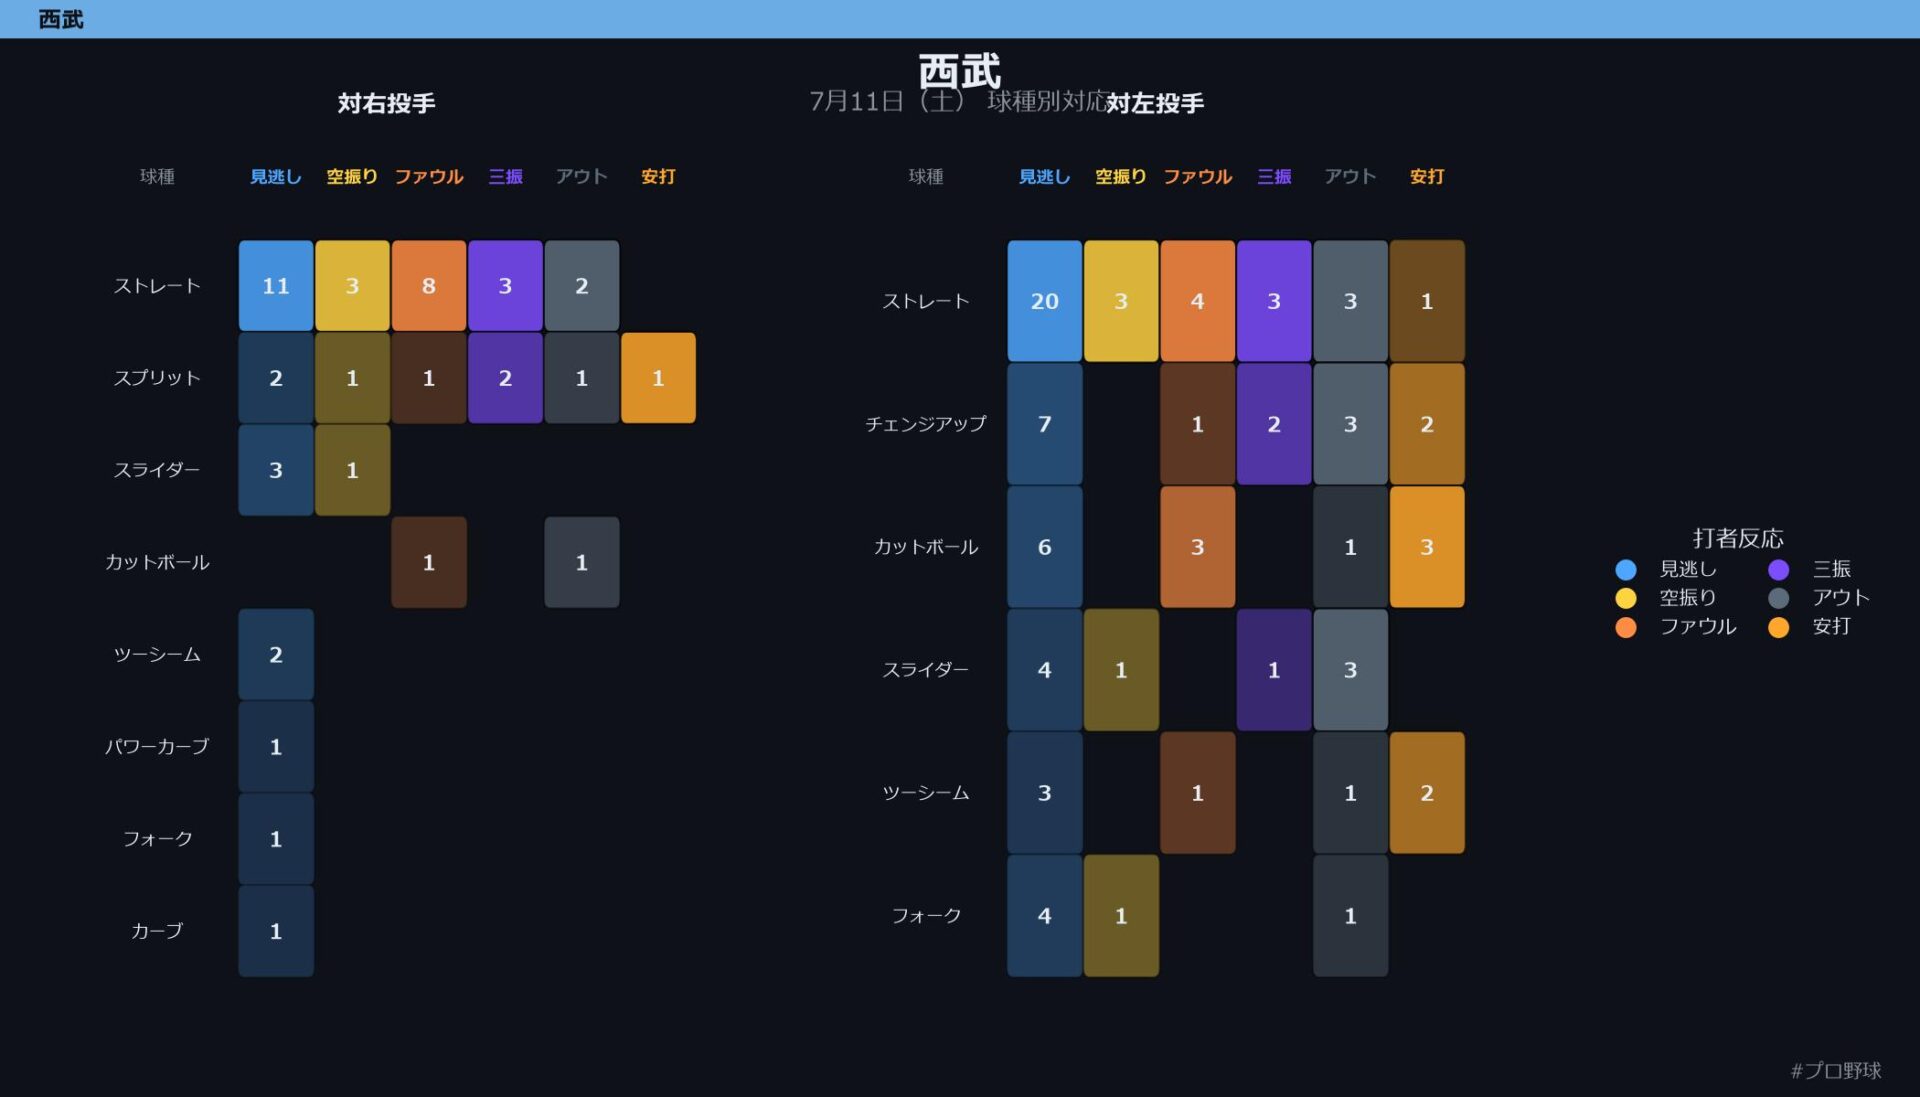Click the 見逃し column header under 対左投手
This screenshot has height=1097, width=1920.
pyautogui.click(x=1045, y=177)
